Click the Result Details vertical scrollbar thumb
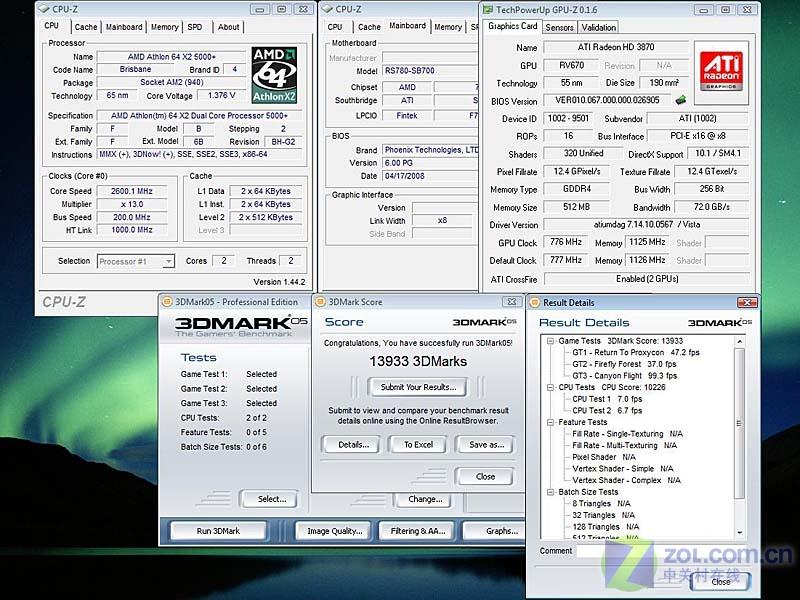This screenshot has height=600, width=800. pos(740,423)
